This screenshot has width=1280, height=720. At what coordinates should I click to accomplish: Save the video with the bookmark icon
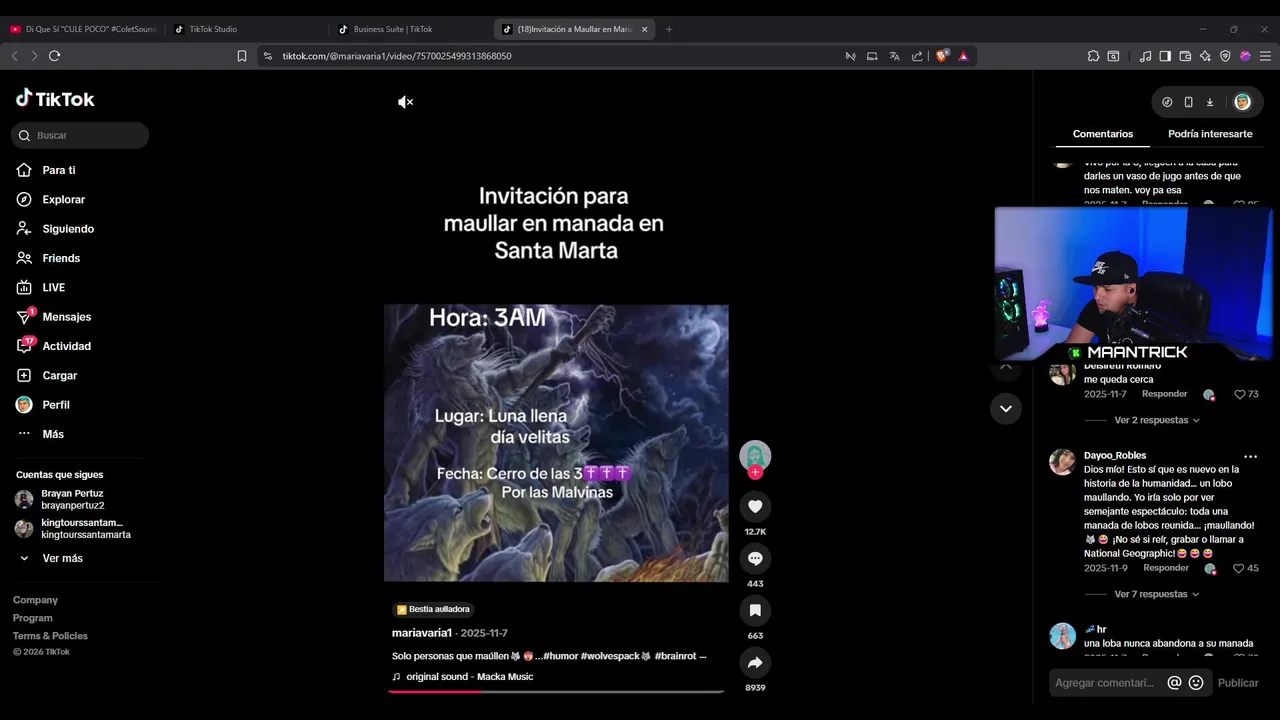click(x=755, y=610)
